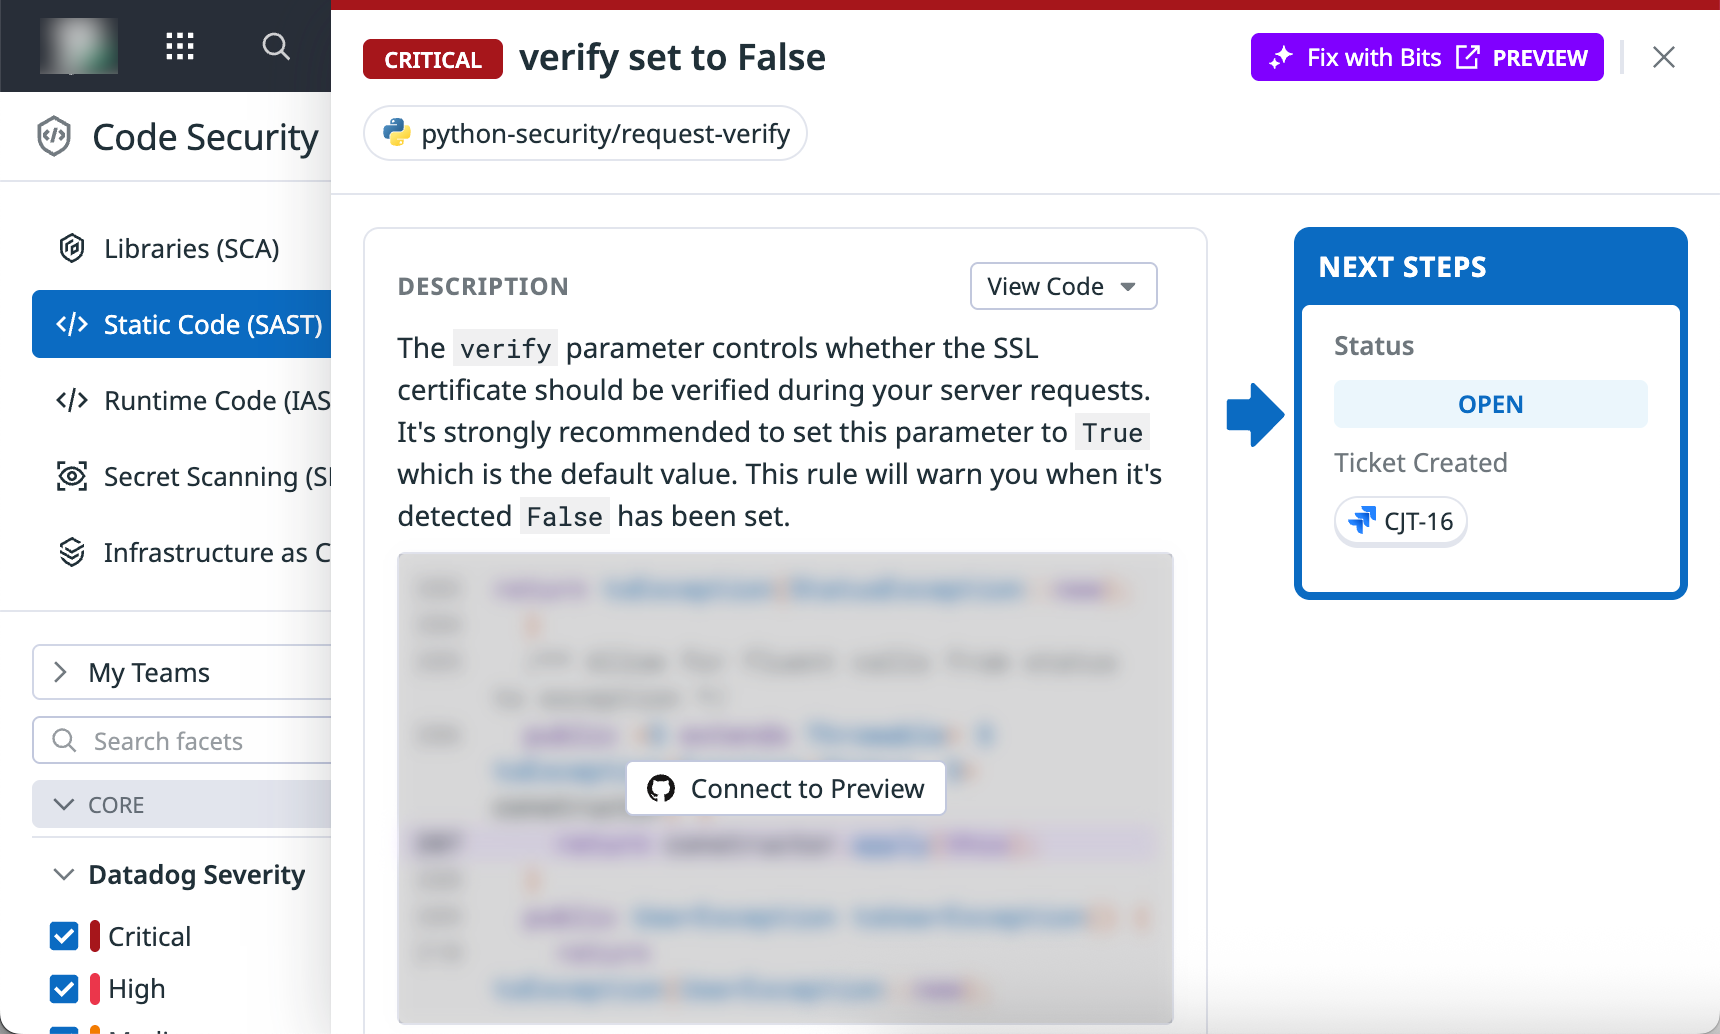The width and height of the screenshot is (1720, 1034).
Task: Collapse the CORE facet group
Action: coord(181,804)
